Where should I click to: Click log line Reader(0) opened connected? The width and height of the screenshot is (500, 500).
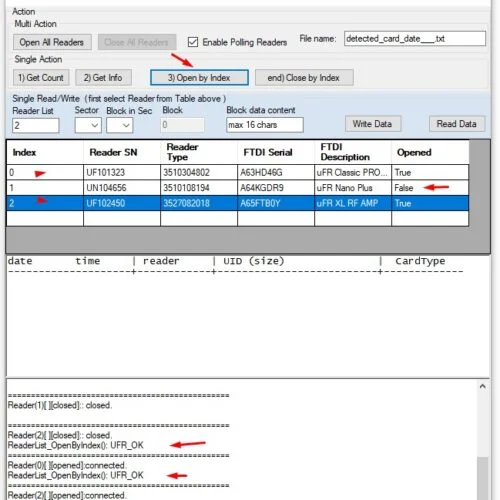click(x=67, y=465)
